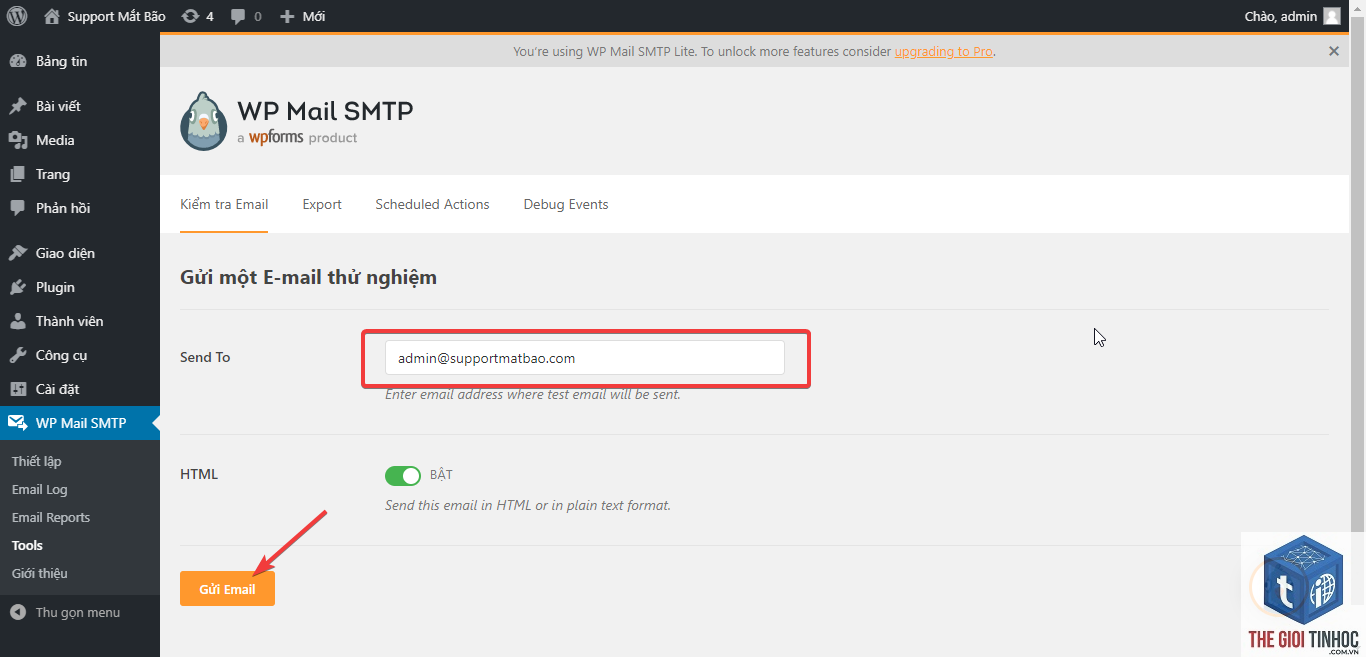The image size is (1366, 657).
Task: Open the comments bubble icon in admin bar
Action: coord(238,16)
